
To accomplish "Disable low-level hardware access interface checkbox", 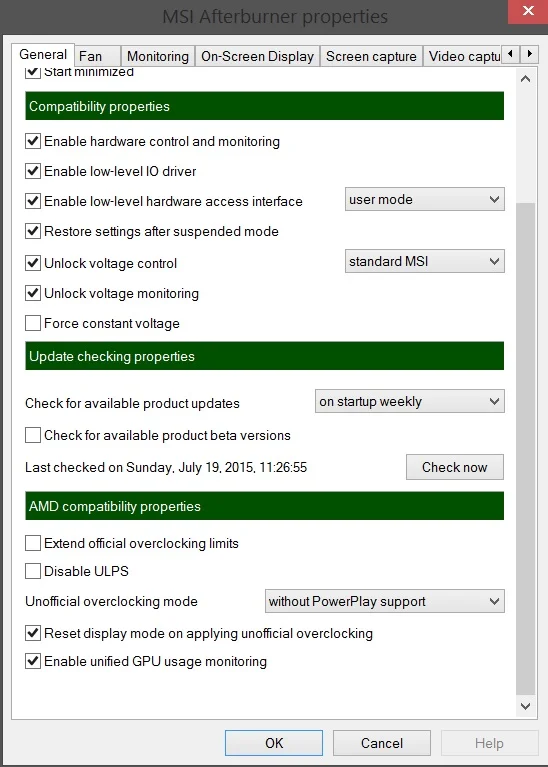I will click(x=33, y=201).
